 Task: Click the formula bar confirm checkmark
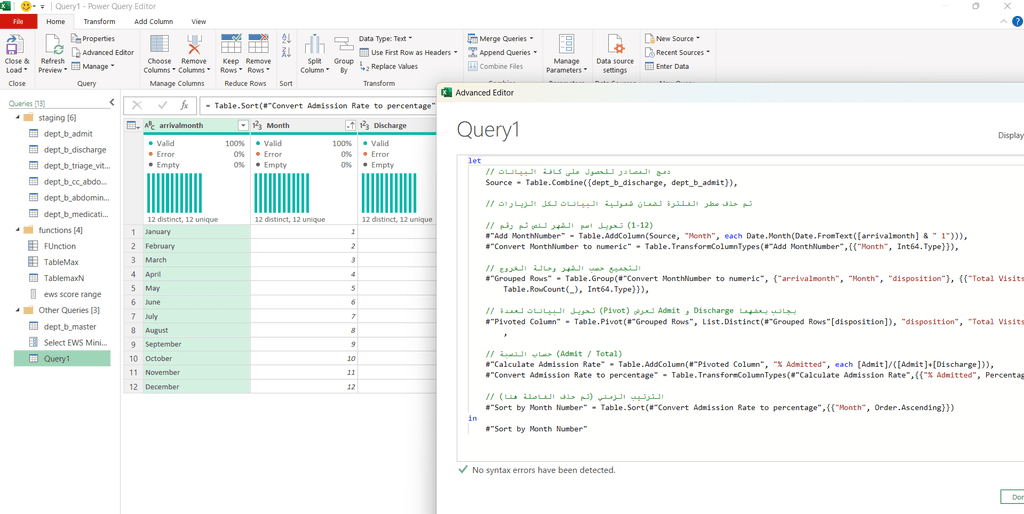pos(162,104)
